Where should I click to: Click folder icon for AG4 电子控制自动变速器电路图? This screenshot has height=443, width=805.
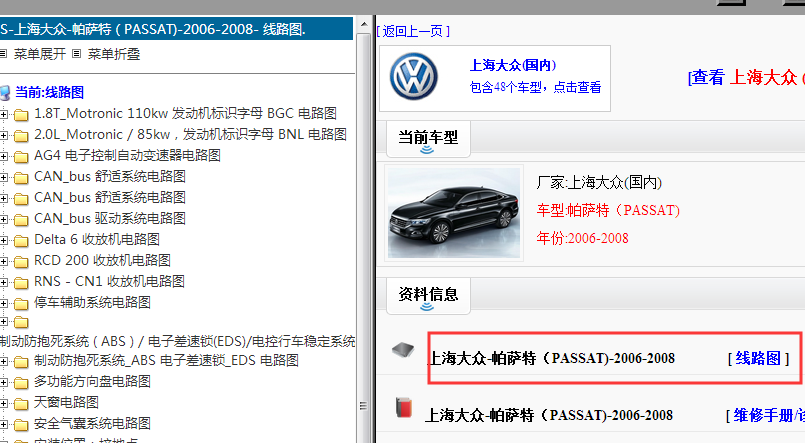click(x=21, y=157)
